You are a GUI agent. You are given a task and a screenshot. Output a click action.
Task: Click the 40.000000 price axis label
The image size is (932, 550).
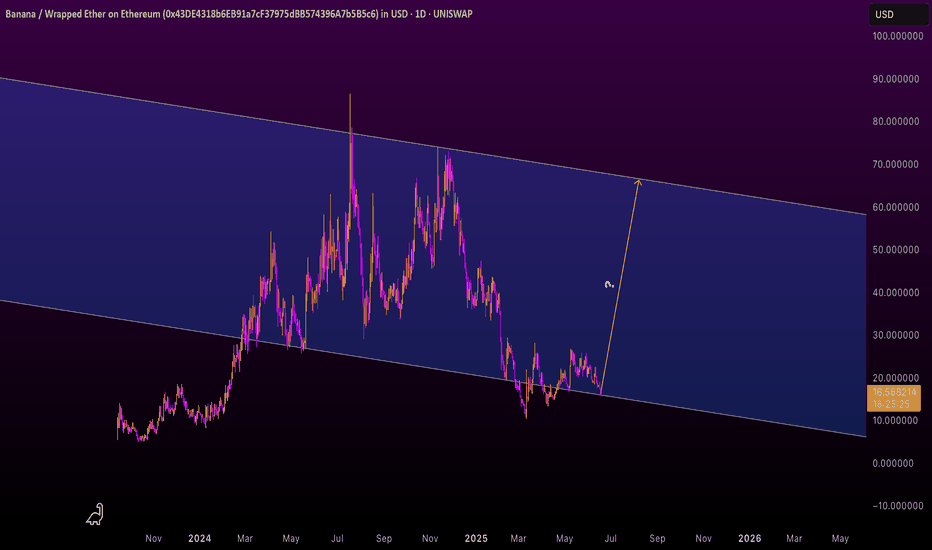point(896,293)
